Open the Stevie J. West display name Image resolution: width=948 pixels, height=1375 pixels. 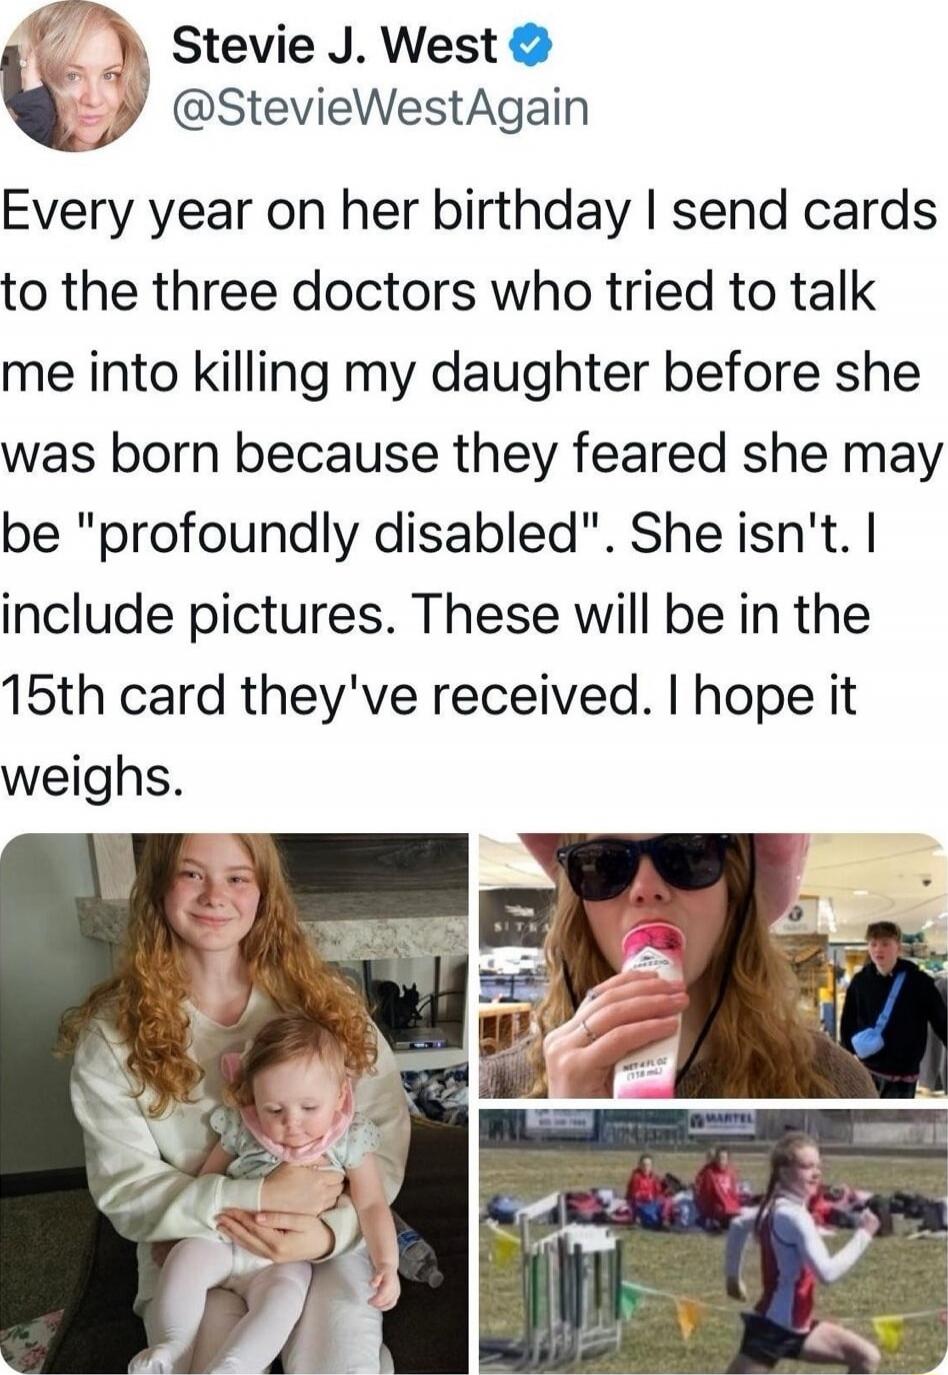click(x=334, y=46)
